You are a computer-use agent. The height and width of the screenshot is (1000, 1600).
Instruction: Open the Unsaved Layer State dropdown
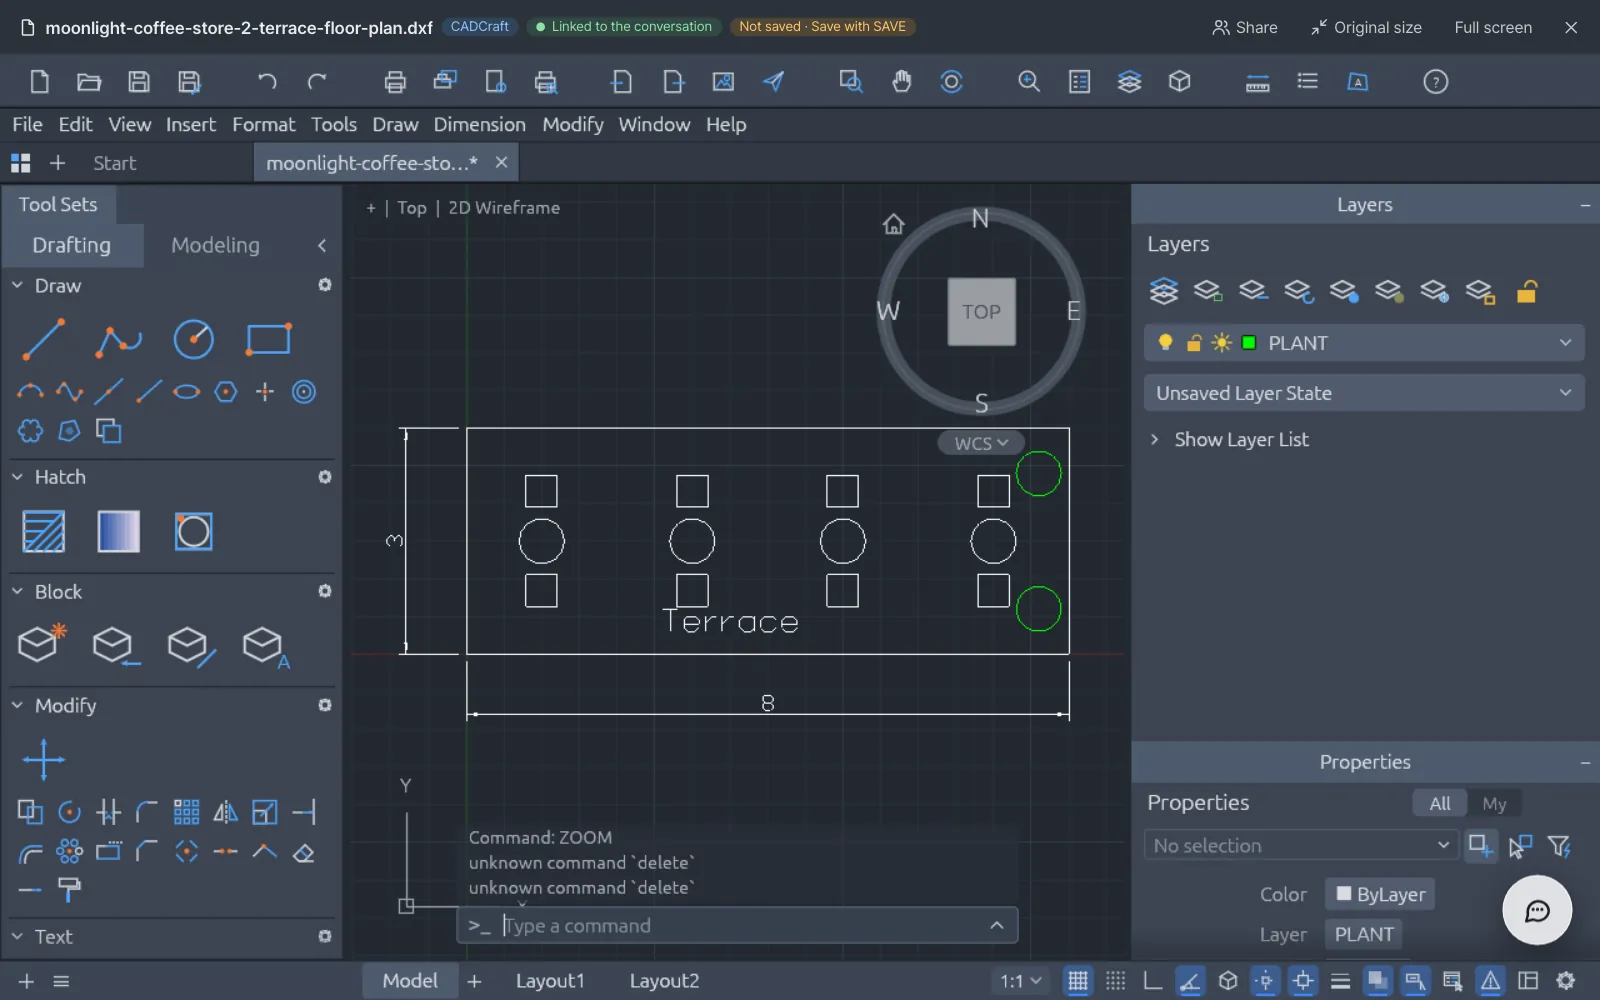[x=1364, y=393]
